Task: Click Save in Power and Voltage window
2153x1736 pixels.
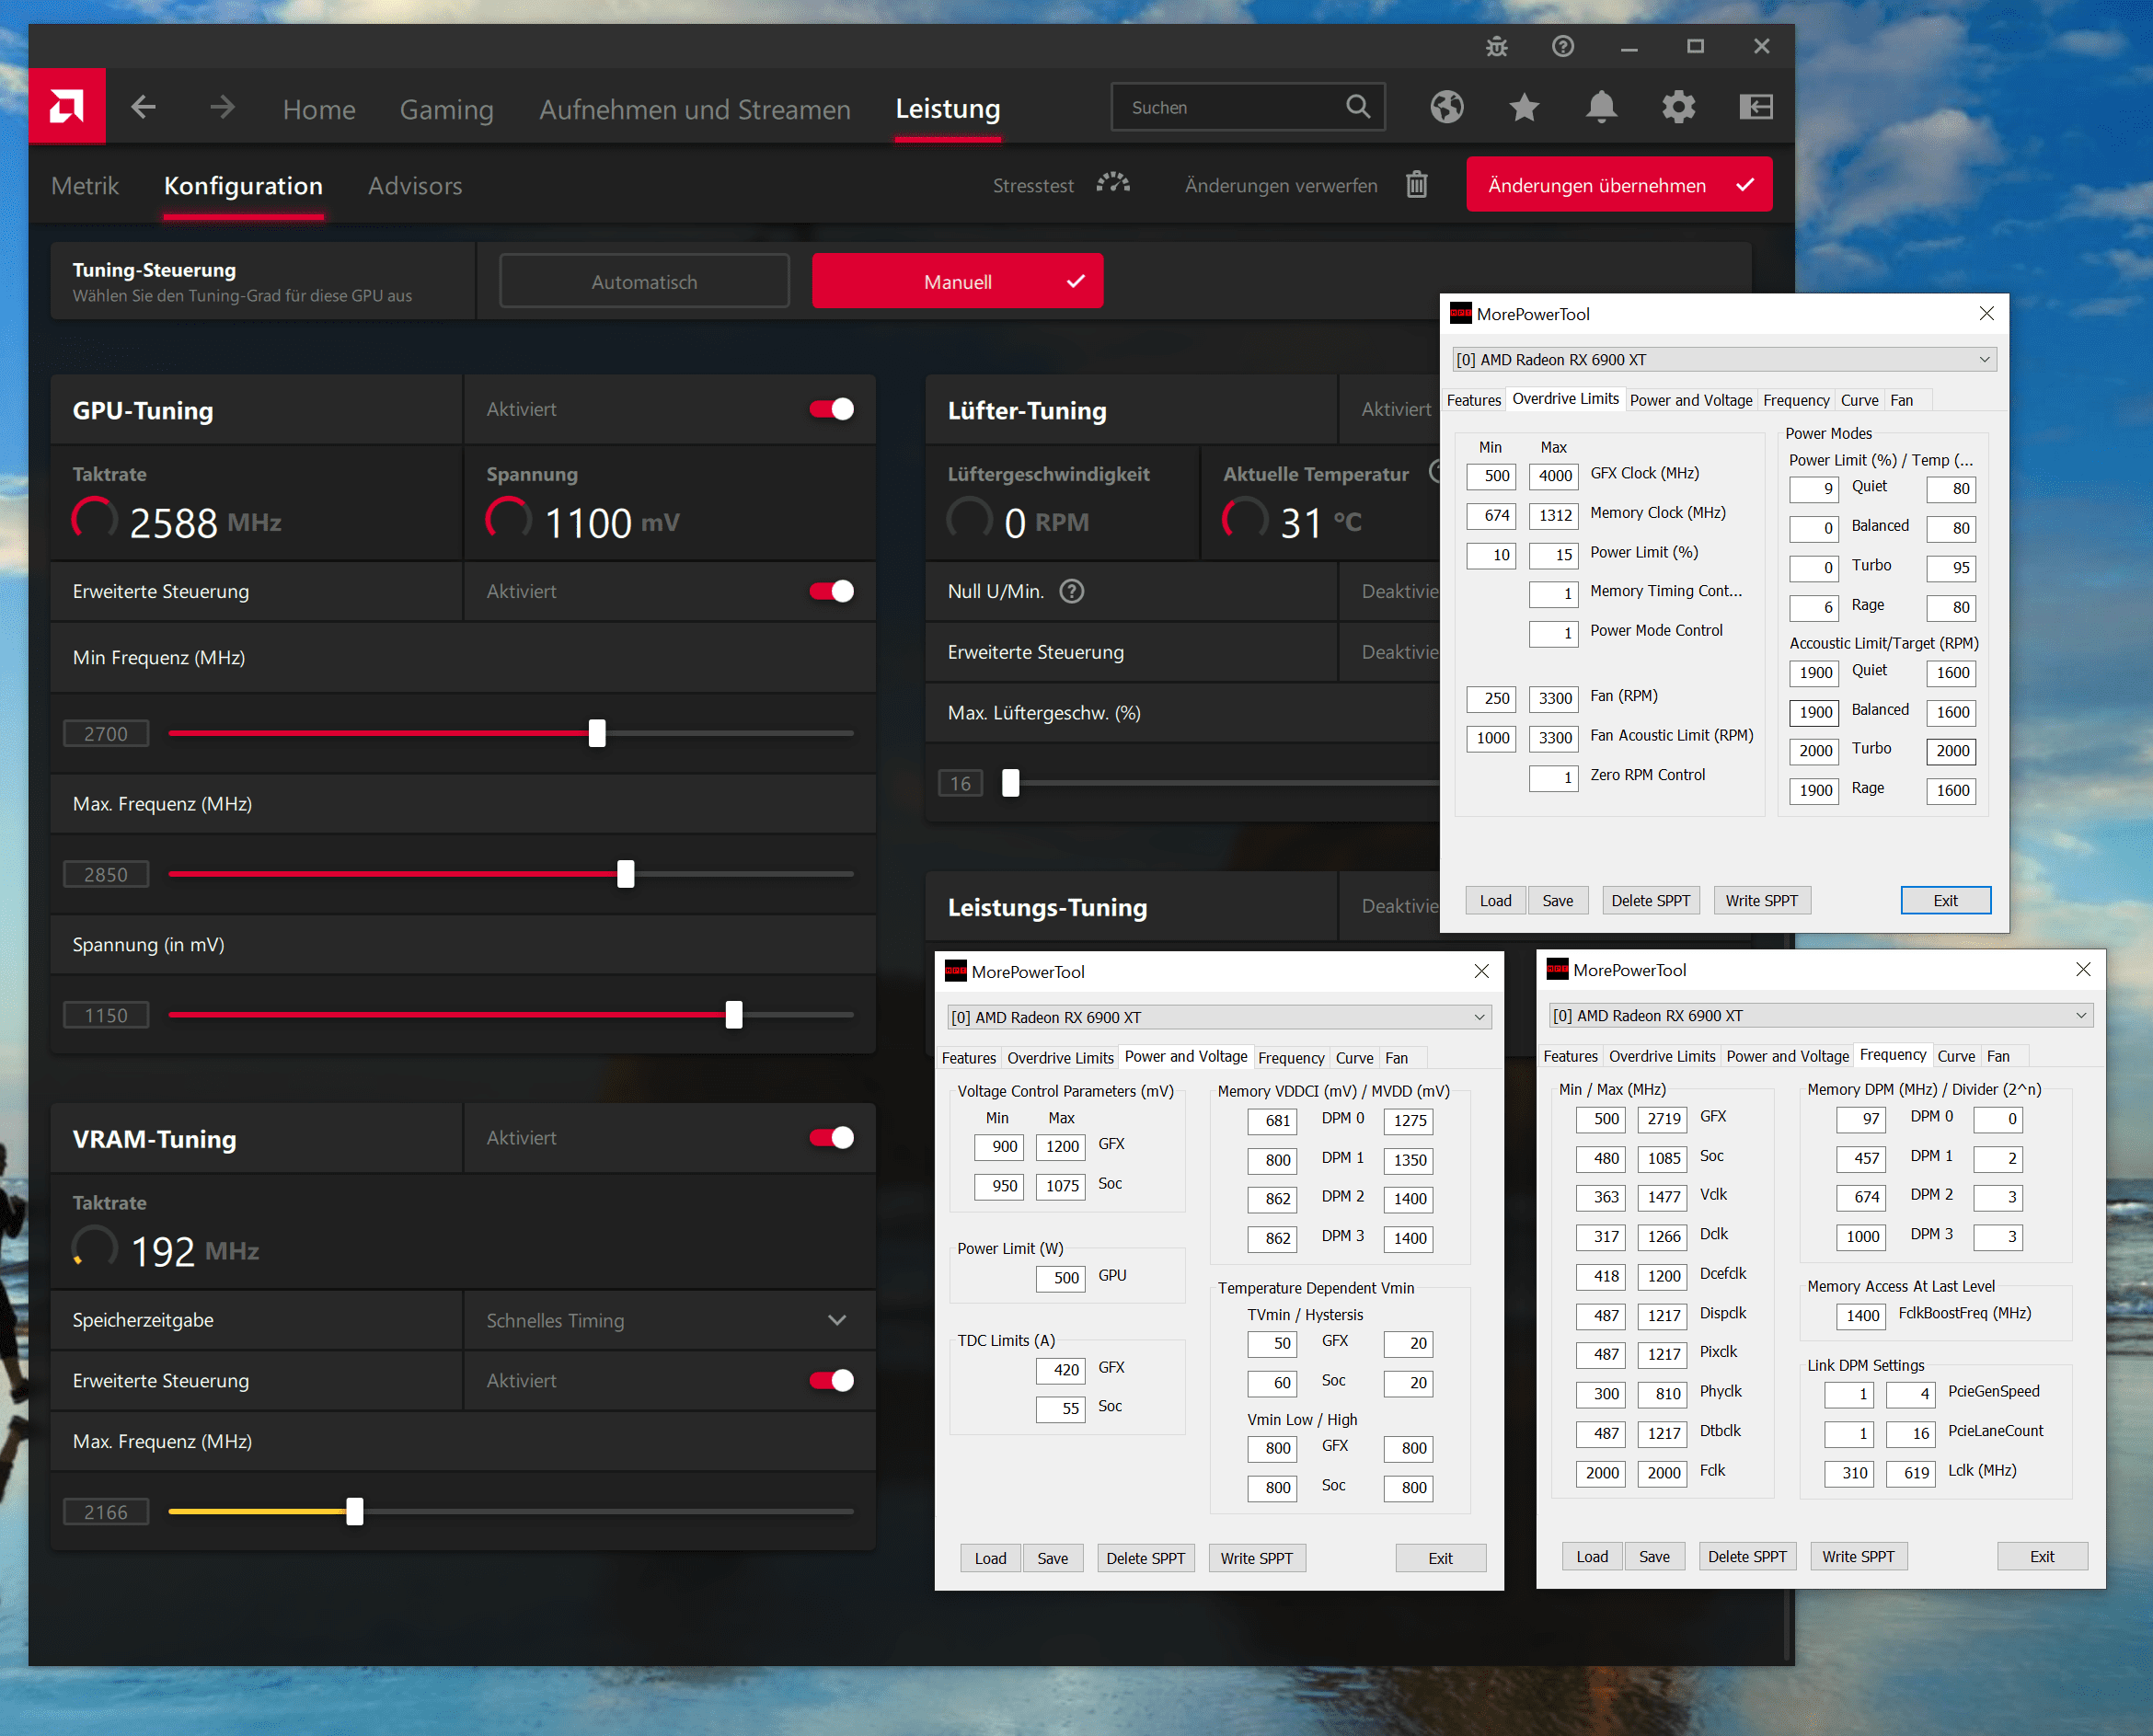Action: (x=1052, y=1558)
